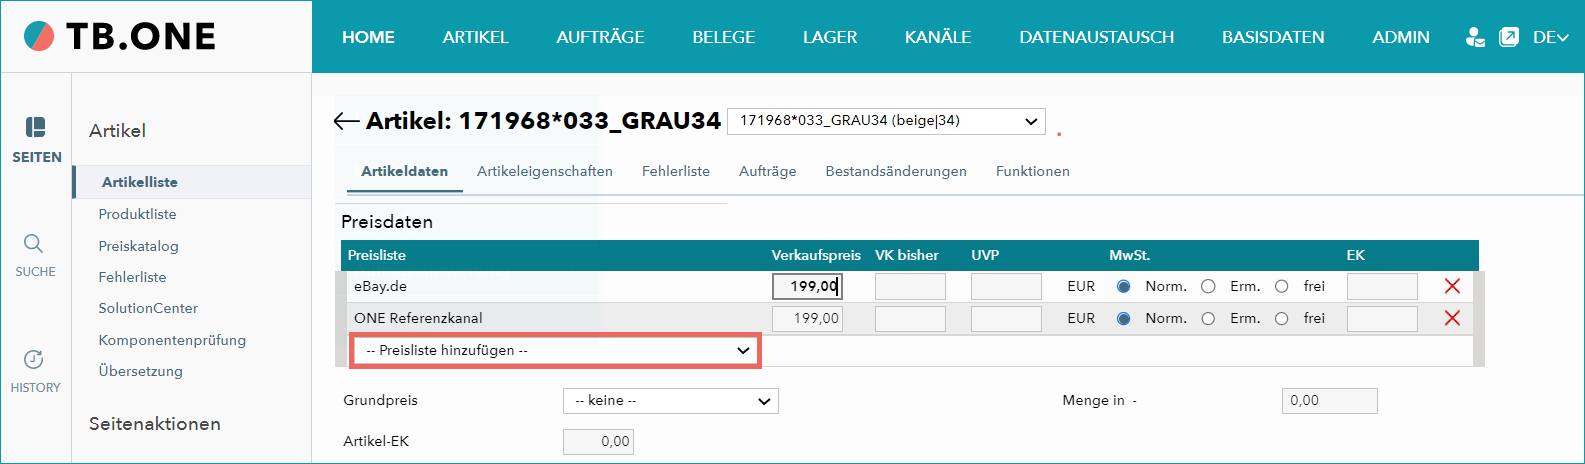Switch to the Bestandsänderungen tab
The width and height of the screenshot is (1585, 464).
coord(896,171)
